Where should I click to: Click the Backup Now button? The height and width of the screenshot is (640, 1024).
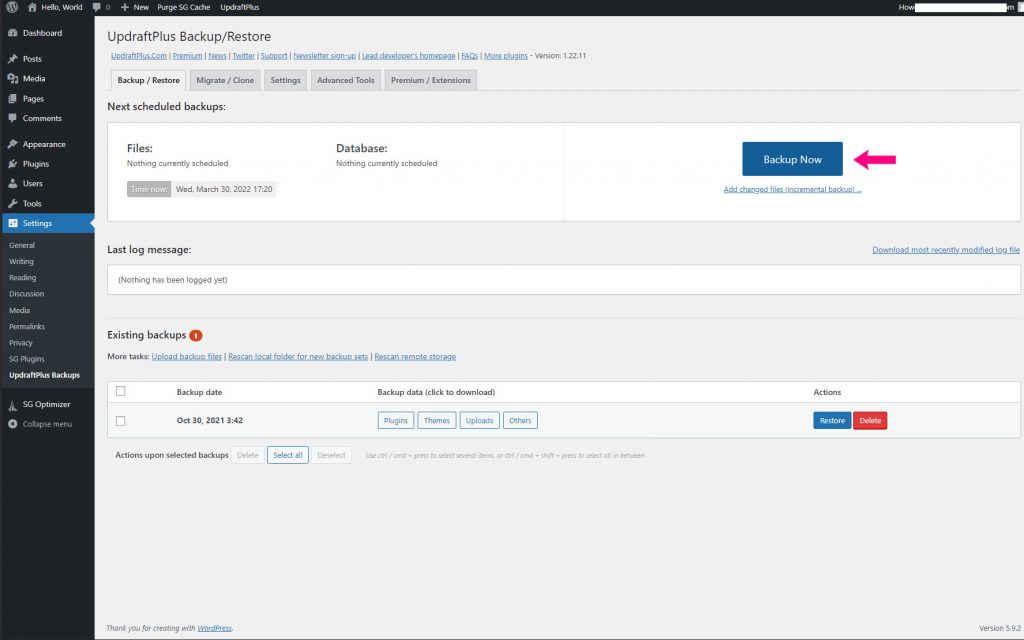(x=792, y=159)
